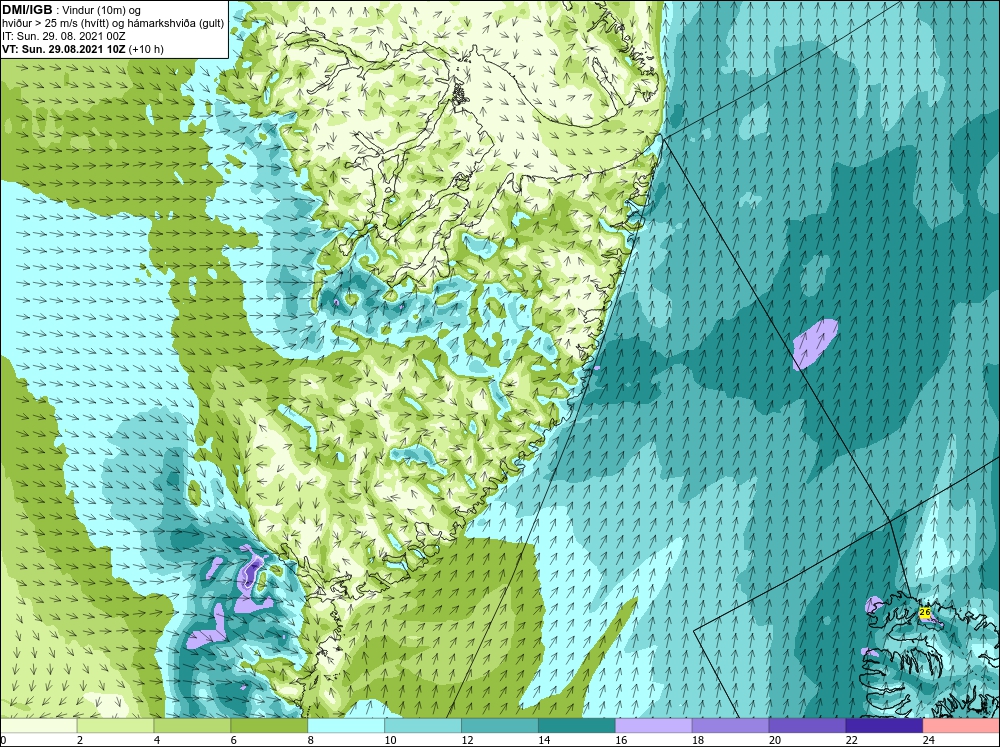1000x747 pixels.
Task: Click the 22–24 m/s dark indigo legend swatch
Action: click(x=884, y=726)
